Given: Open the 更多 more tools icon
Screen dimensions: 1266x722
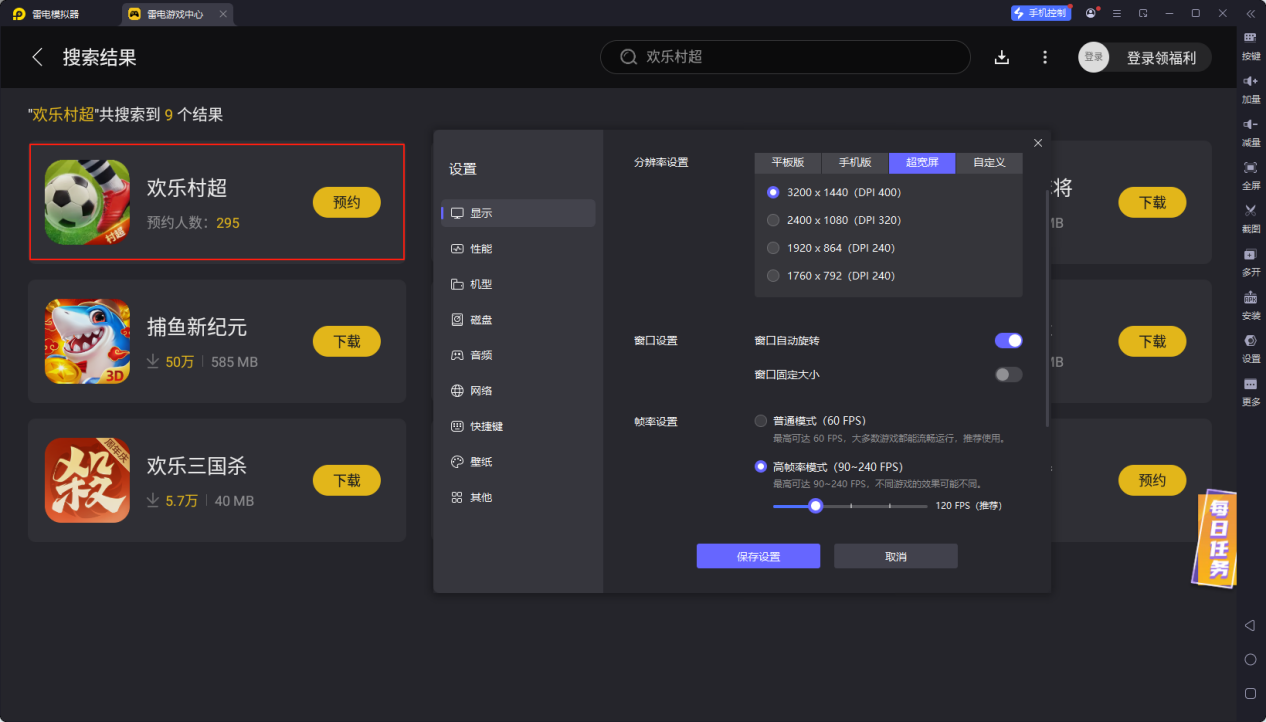Looking at the screenshot, I should [1250, 391].
